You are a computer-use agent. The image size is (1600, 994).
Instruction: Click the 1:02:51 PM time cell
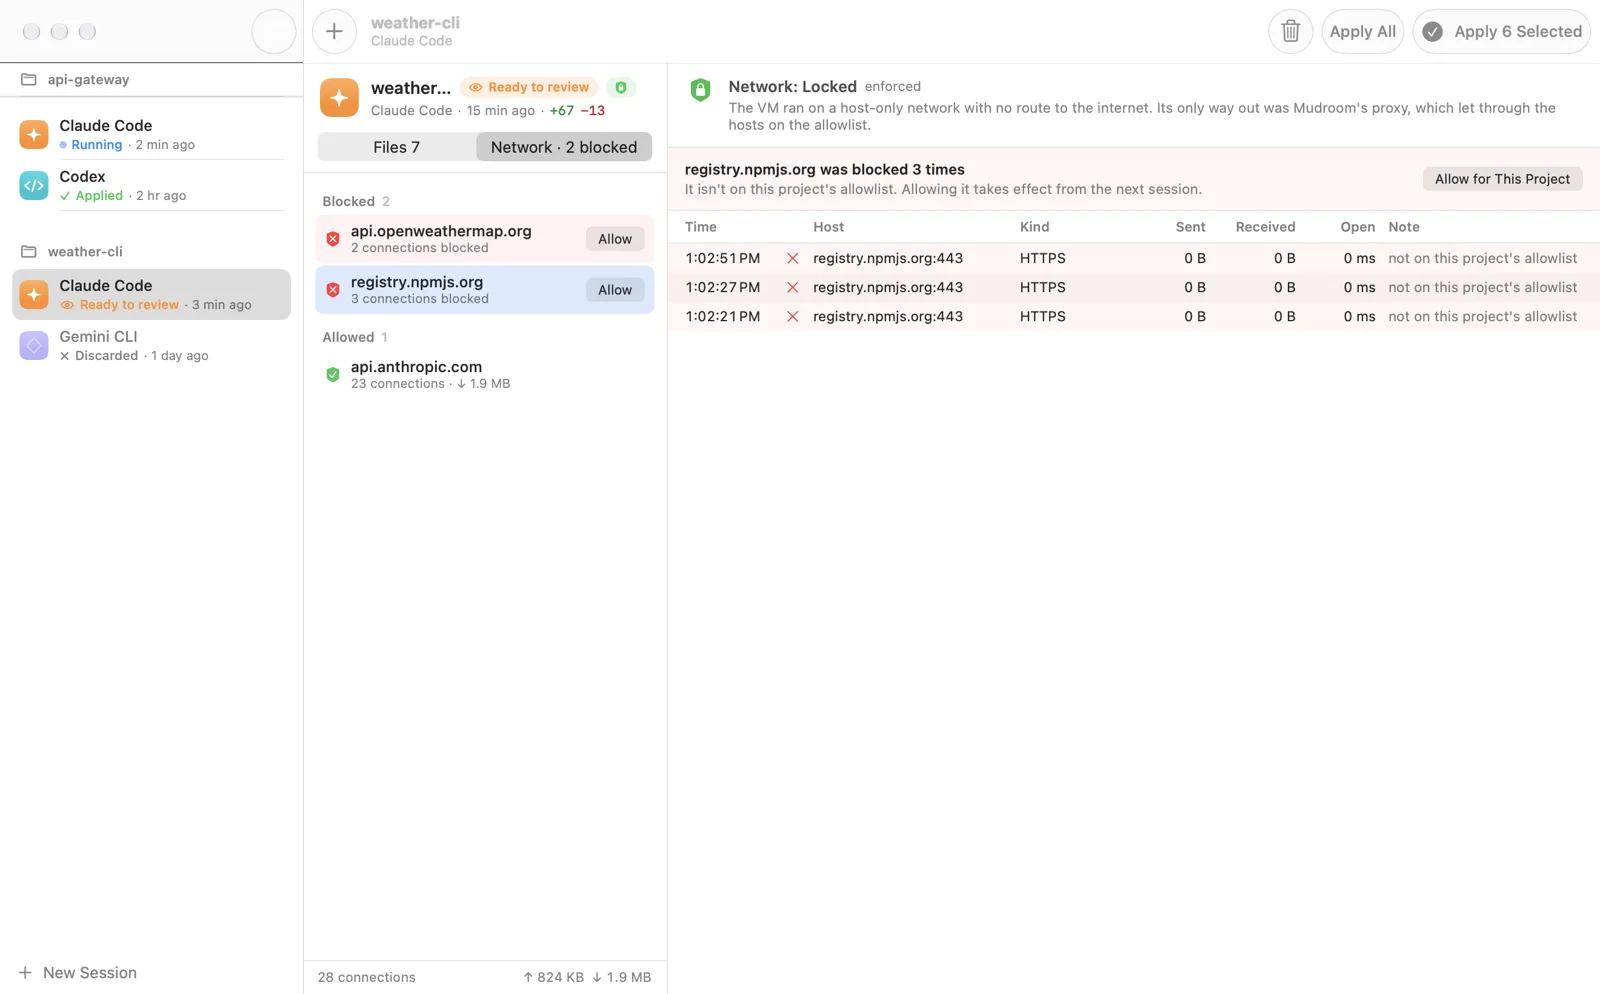722,258
